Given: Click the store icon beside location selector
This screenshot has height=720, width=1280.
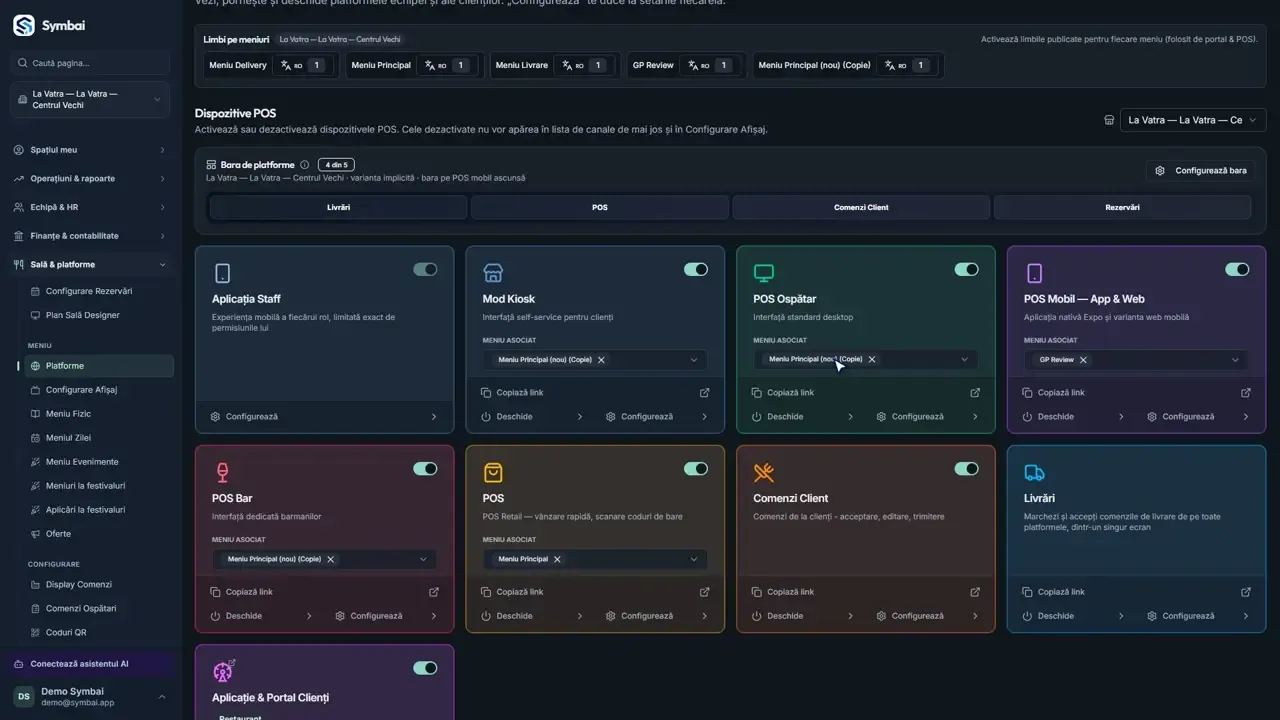Looking at the screenshot, I should pyautogui.click(x=1109, y=120).
